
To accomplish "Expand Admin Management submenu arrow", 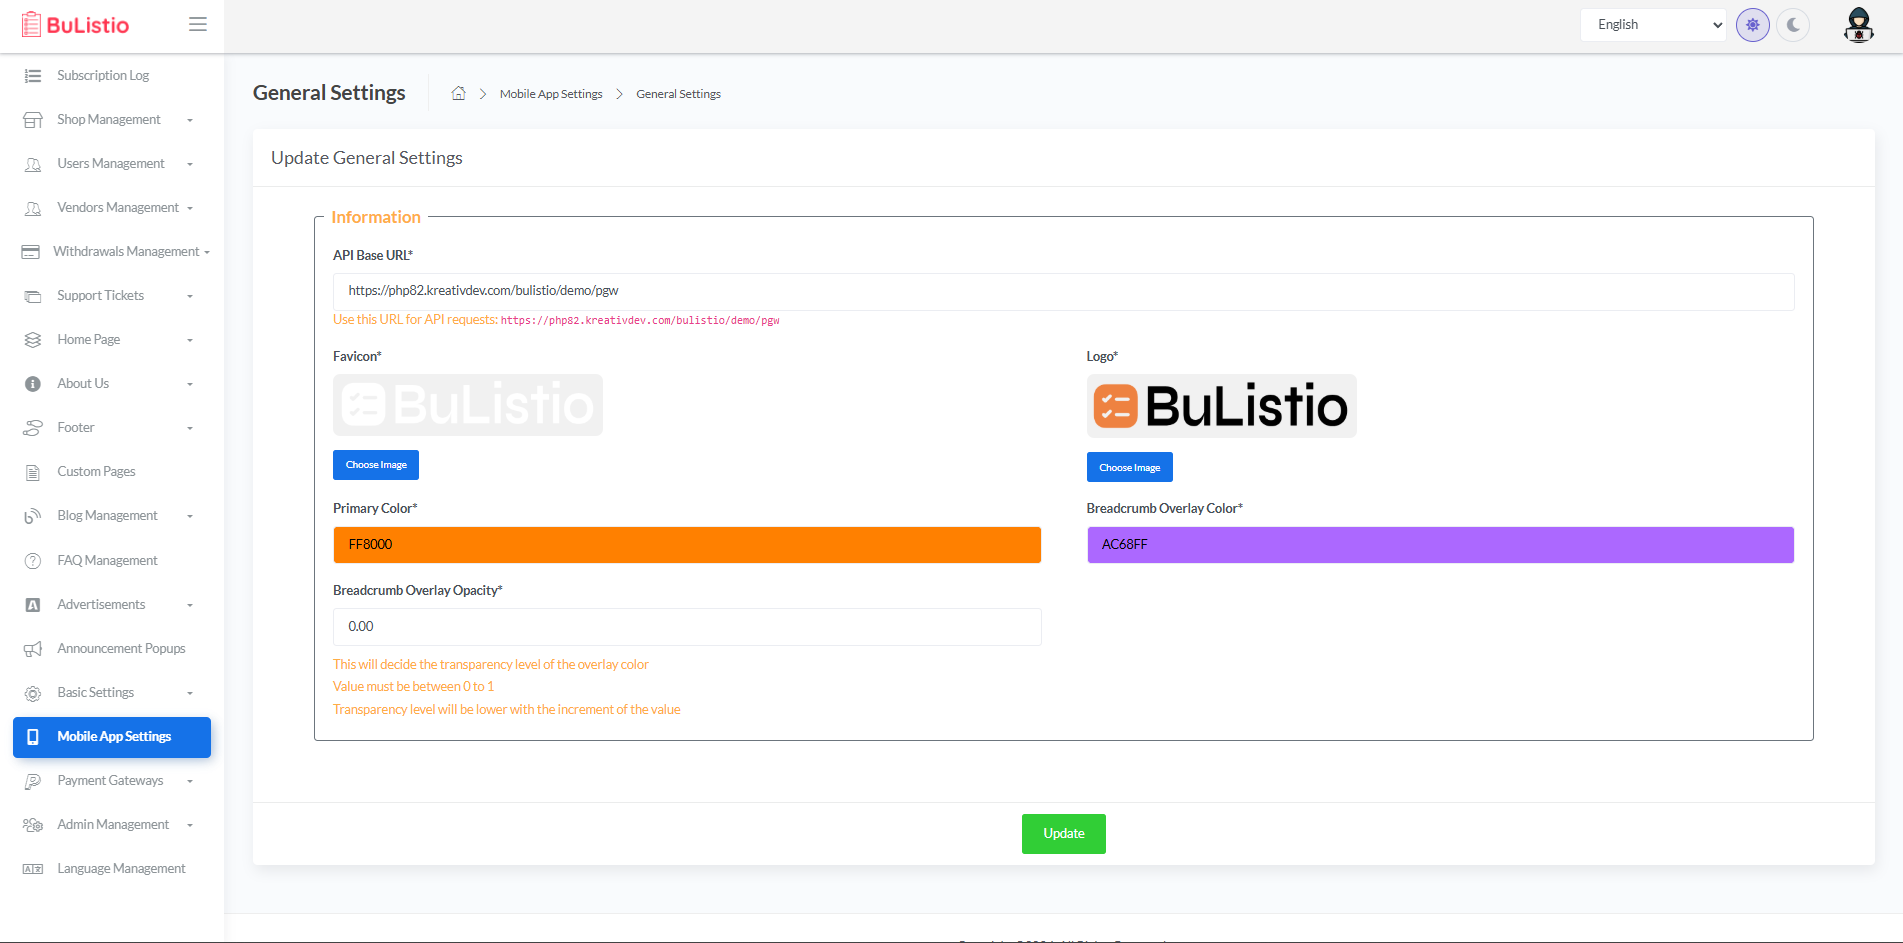I will [x=190, y=825].
